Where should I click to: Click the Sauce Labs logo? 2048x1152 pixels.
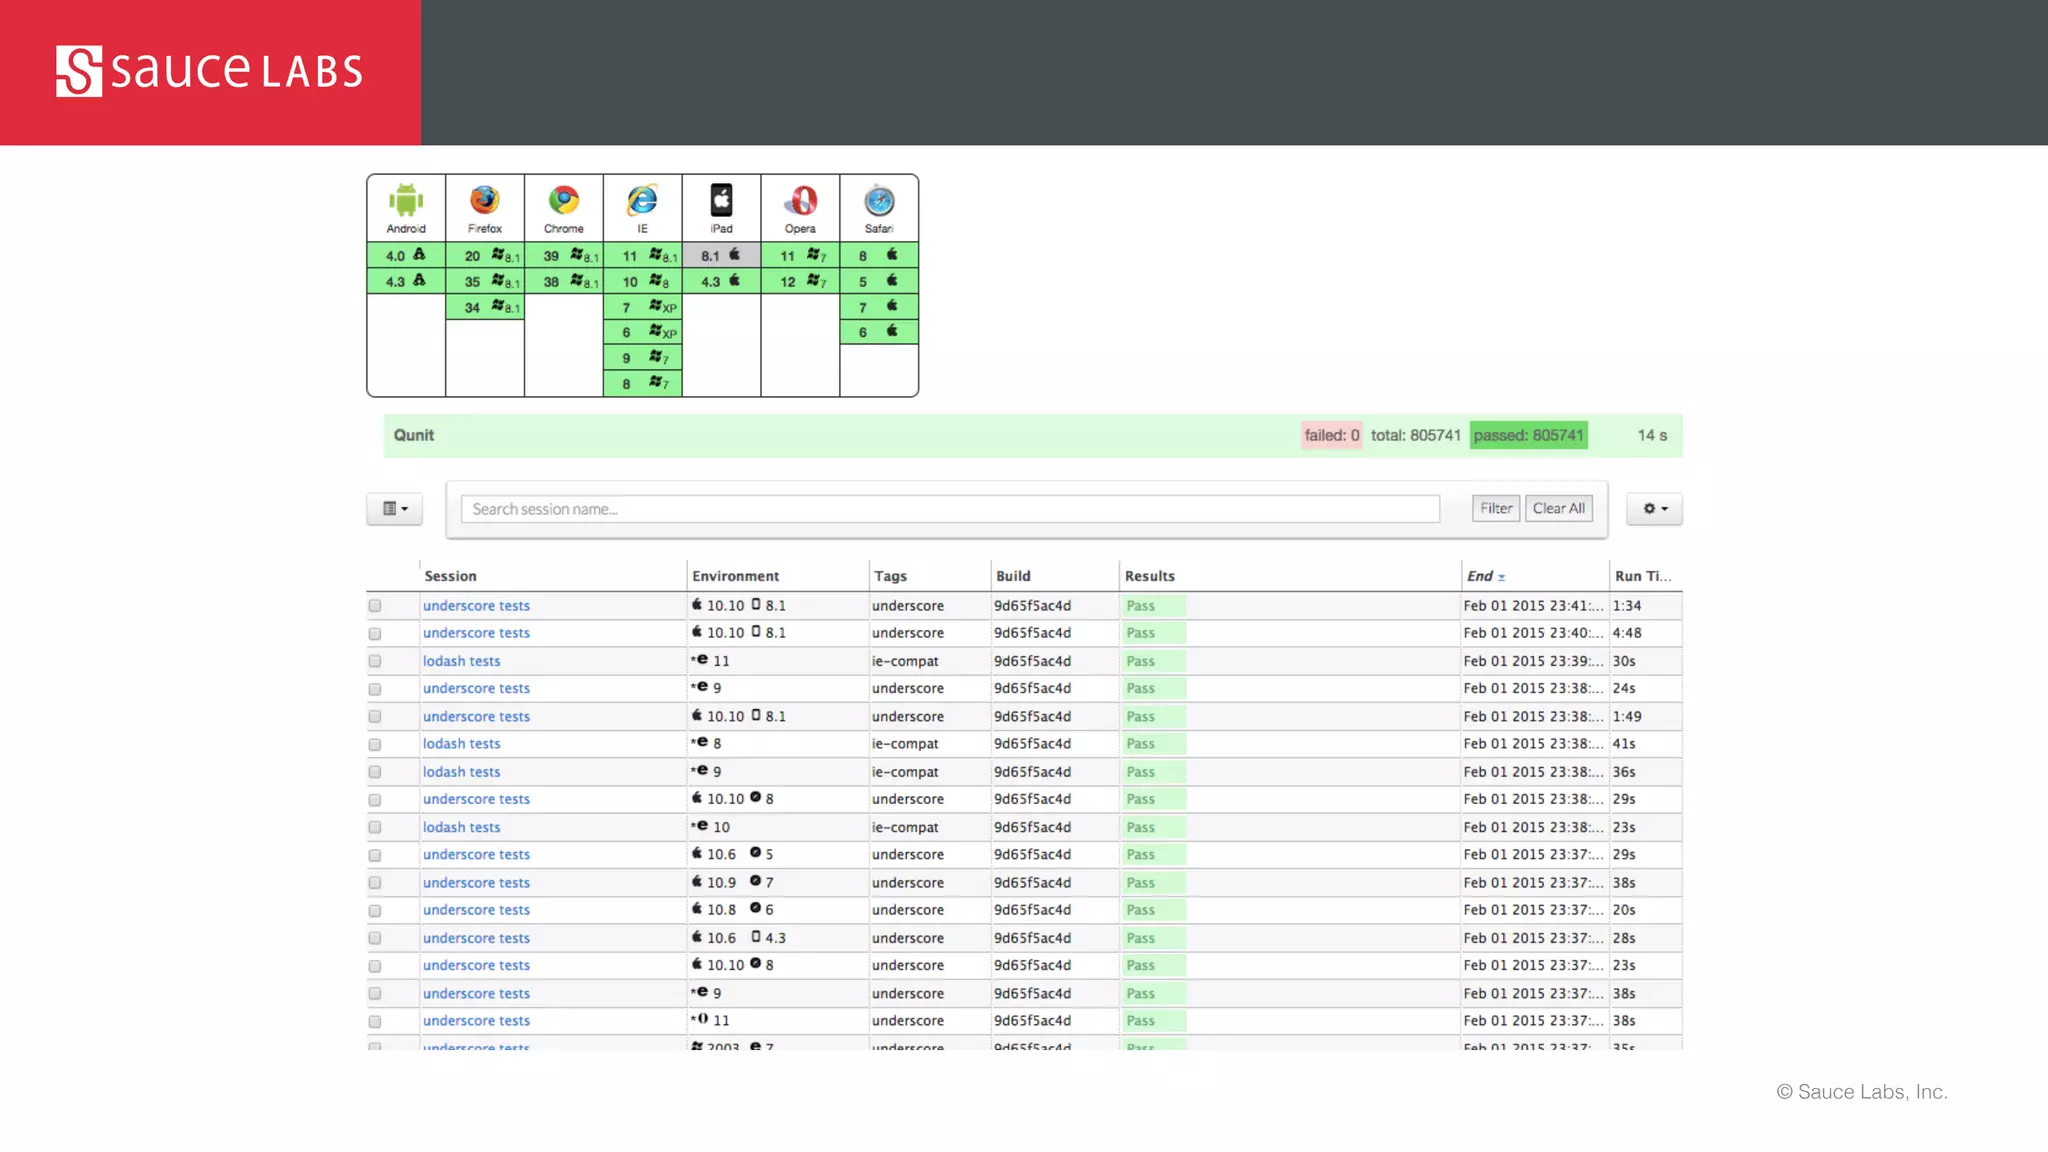click(209, 71)
